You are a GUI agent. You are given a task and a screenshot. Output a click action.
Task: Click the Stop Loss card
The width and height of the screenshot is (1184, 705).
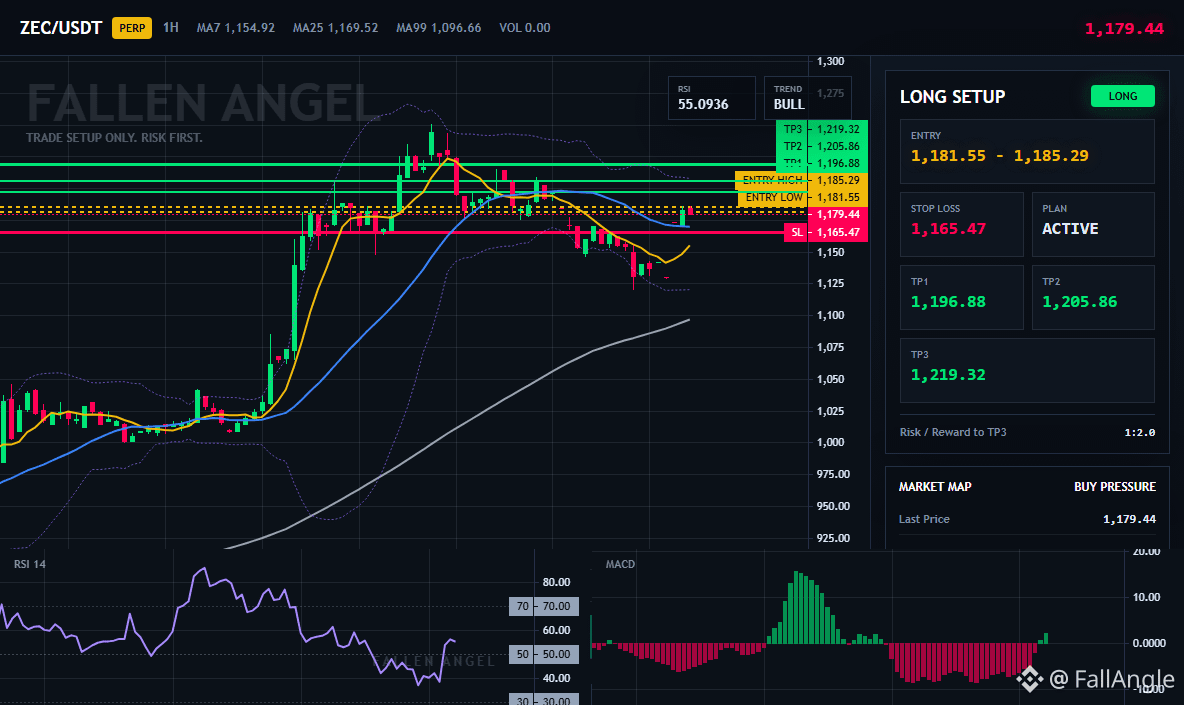pyautogui.click(x=961, y=224)
